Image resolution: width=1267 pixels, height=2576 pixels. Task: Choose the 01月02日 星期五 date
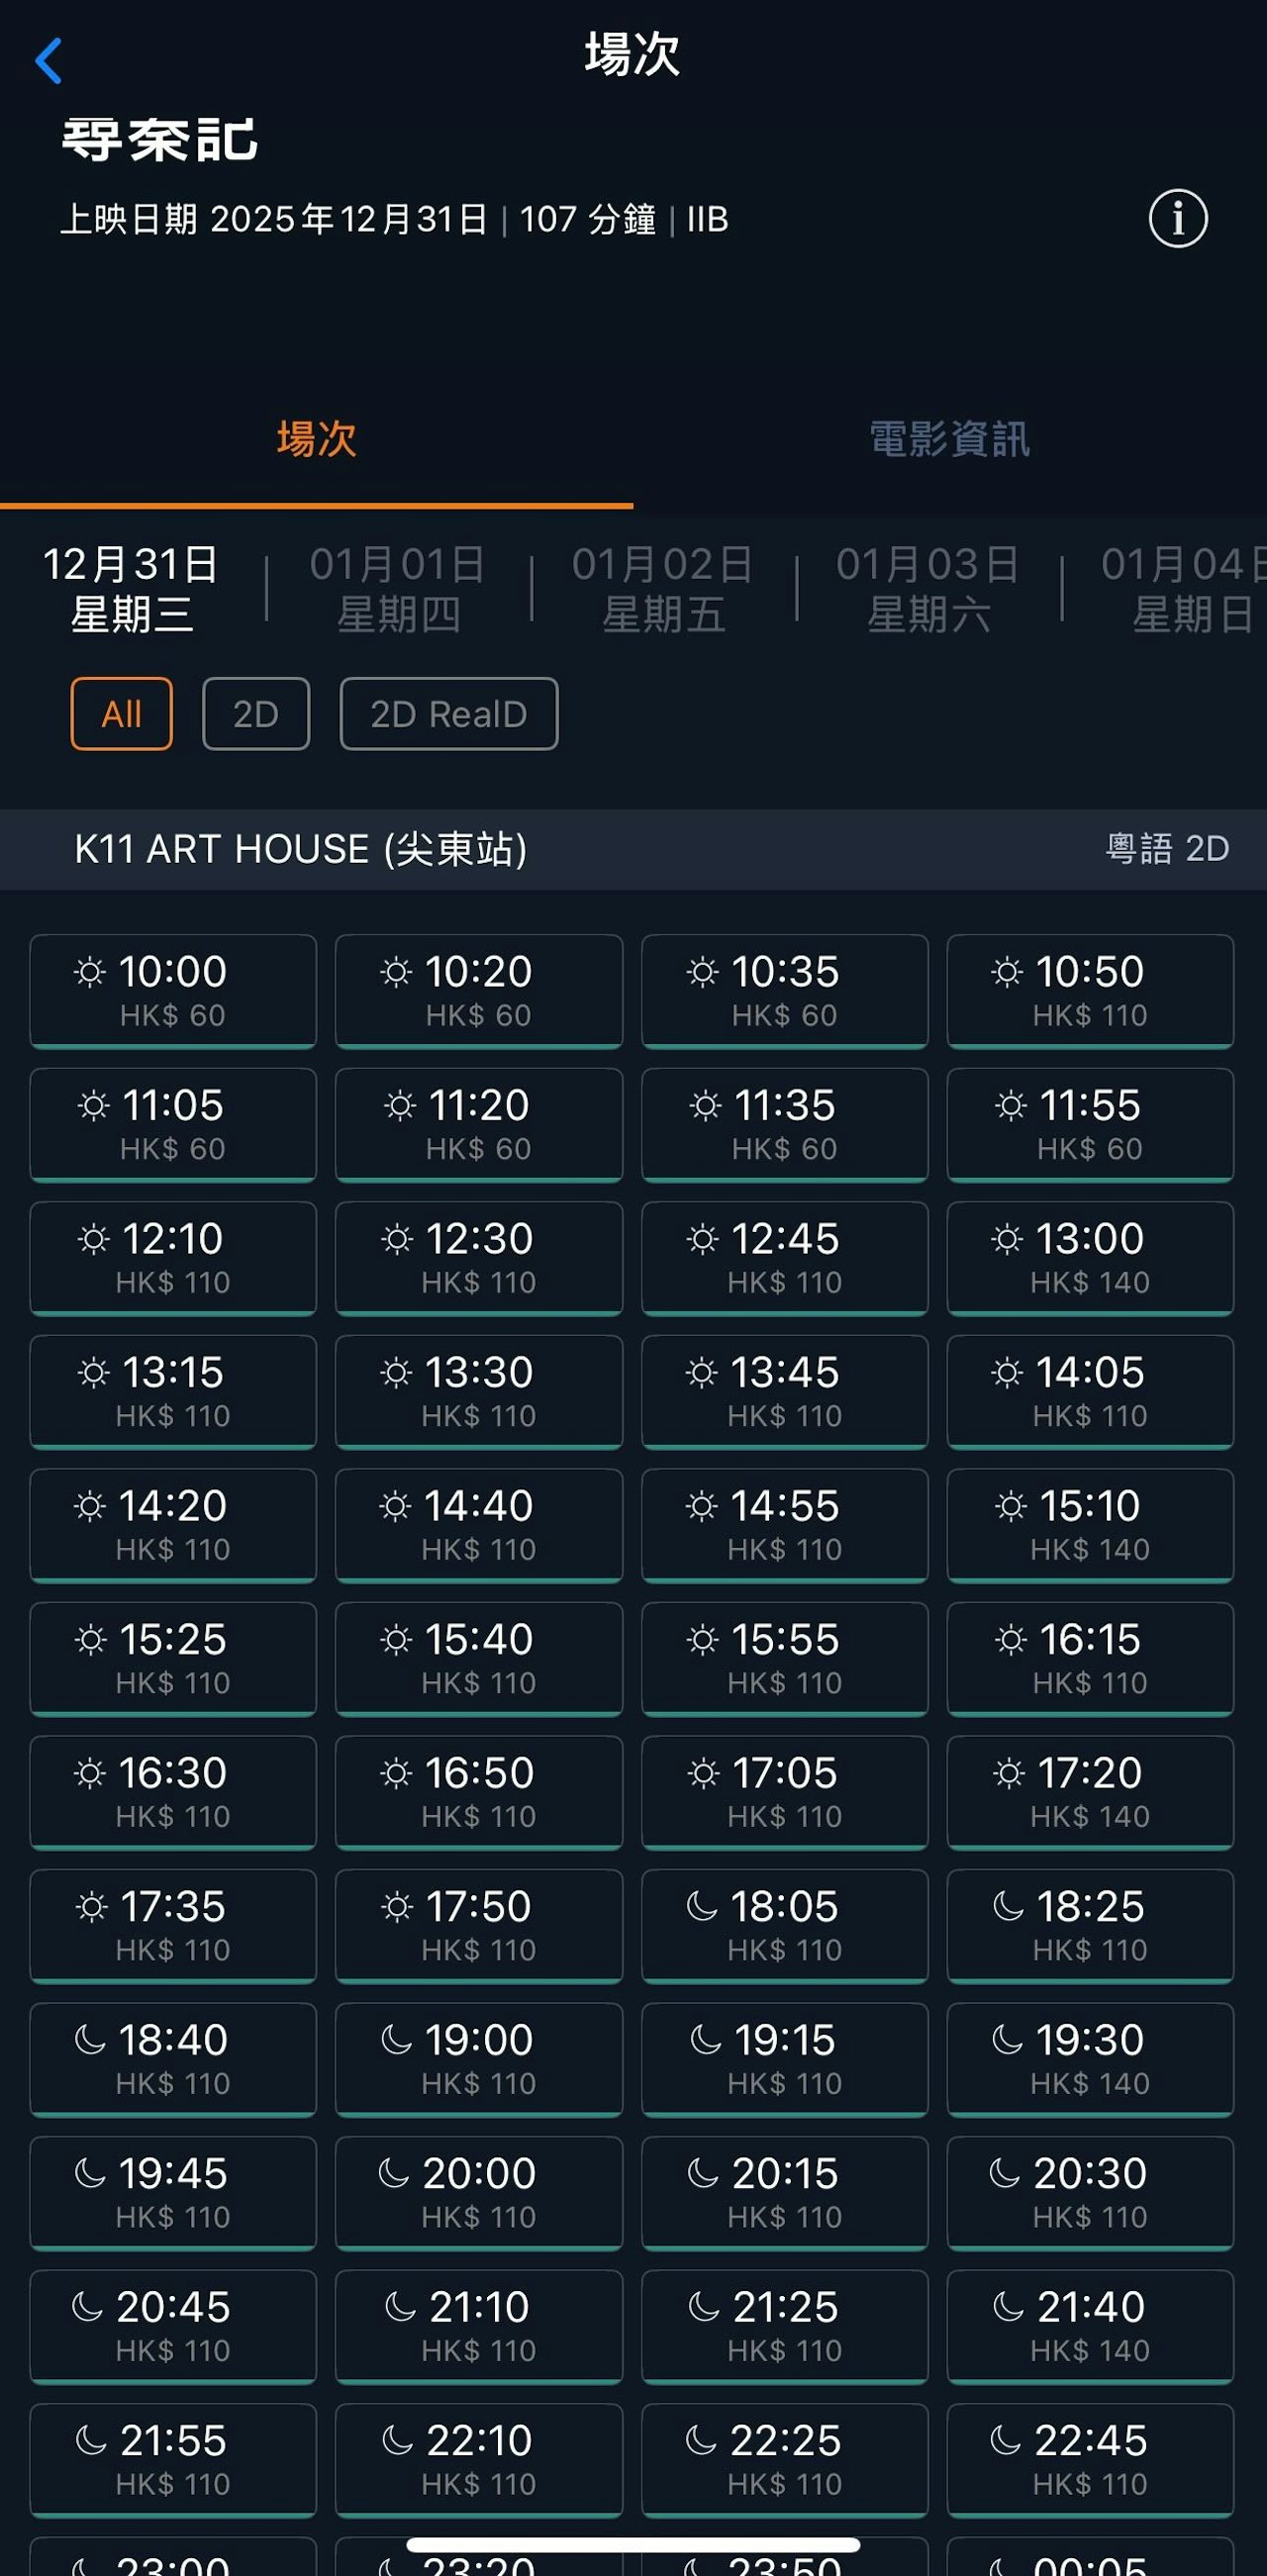[x=663, y=589]
